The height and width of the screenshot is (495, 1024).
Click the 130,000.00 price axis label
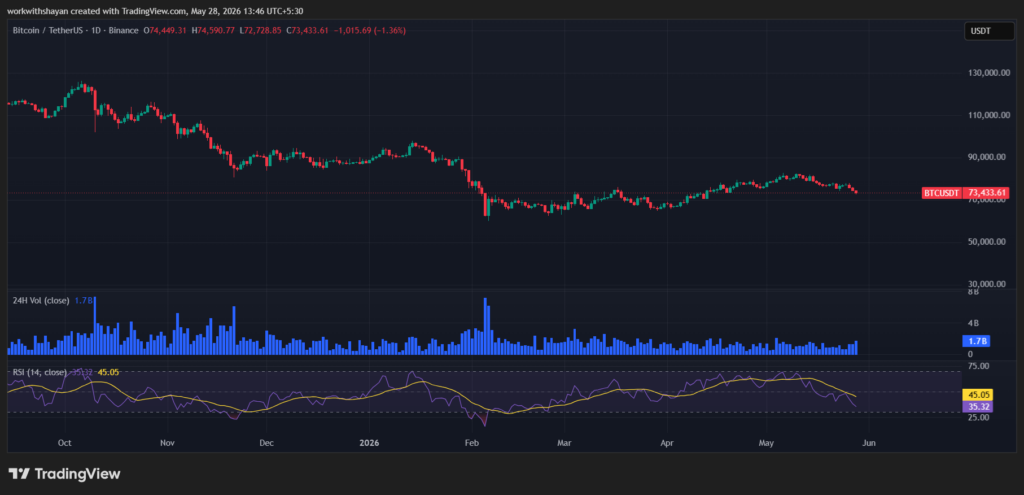coord(989,73)
